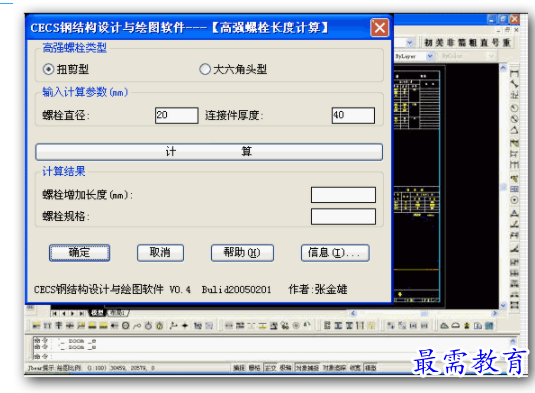Screen dimensions: 535x393
Task: Click the drawing area scroll-down arrow
Action: point(503,305)
